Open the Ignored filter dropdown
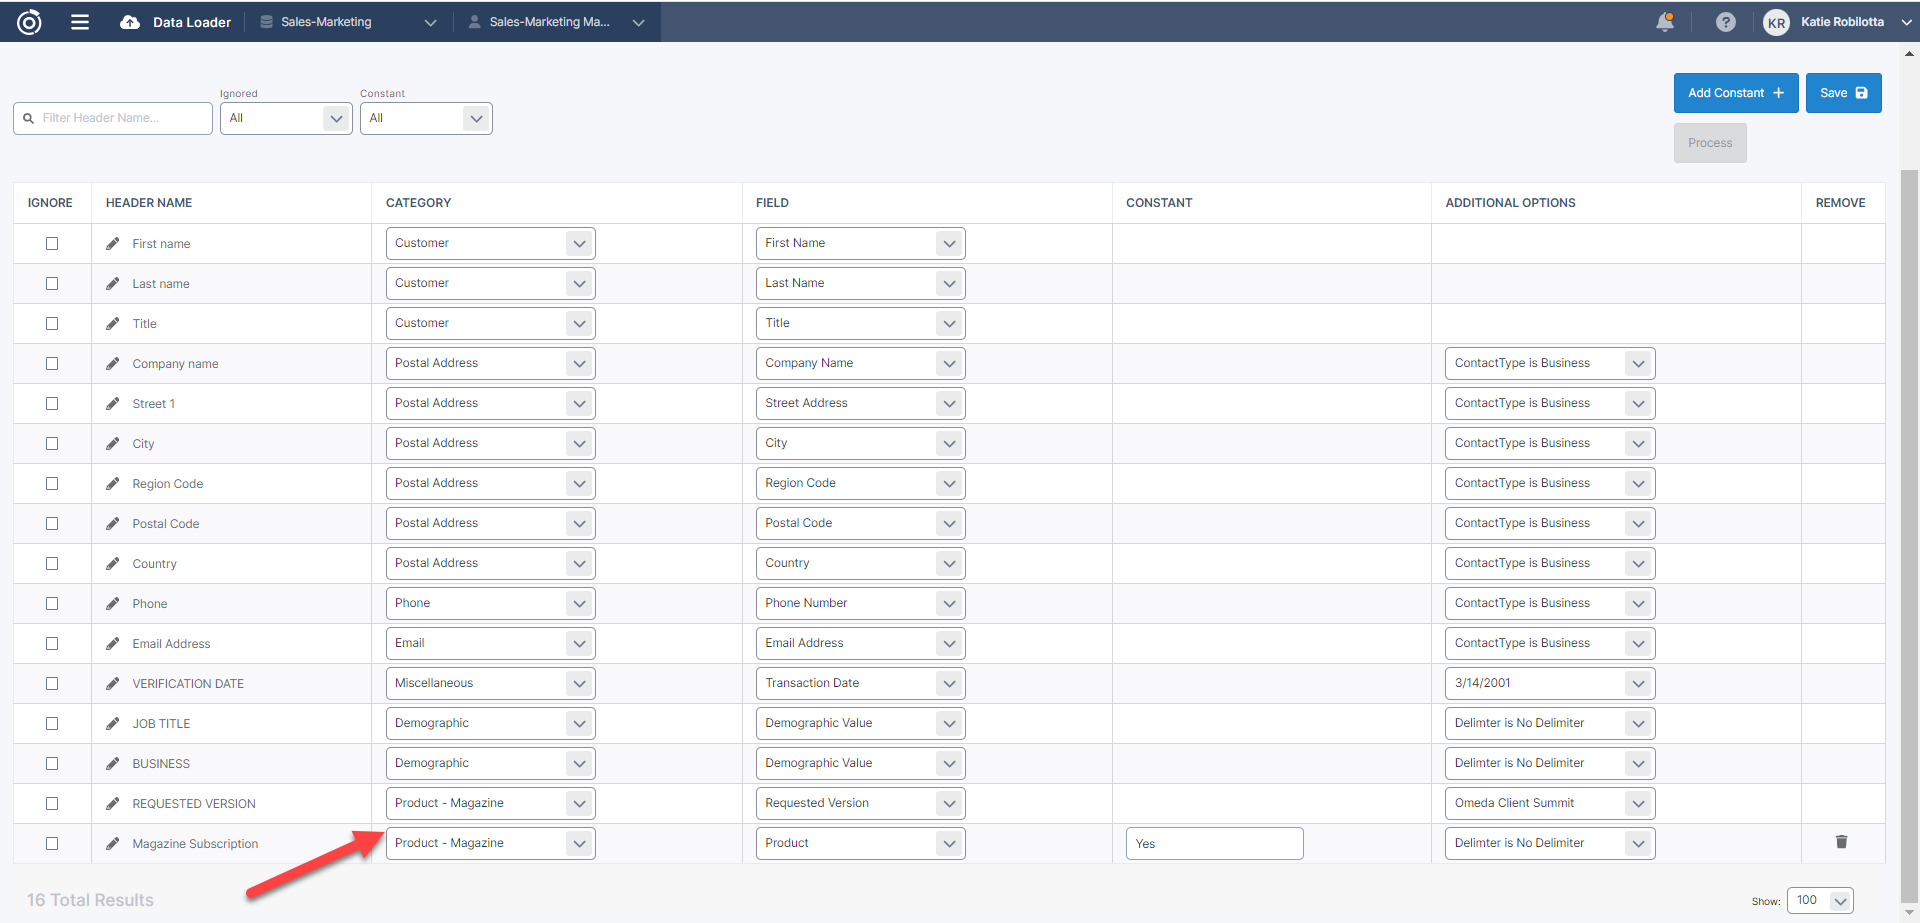Viewport: 1920px width, 923px height. (285, 118)
